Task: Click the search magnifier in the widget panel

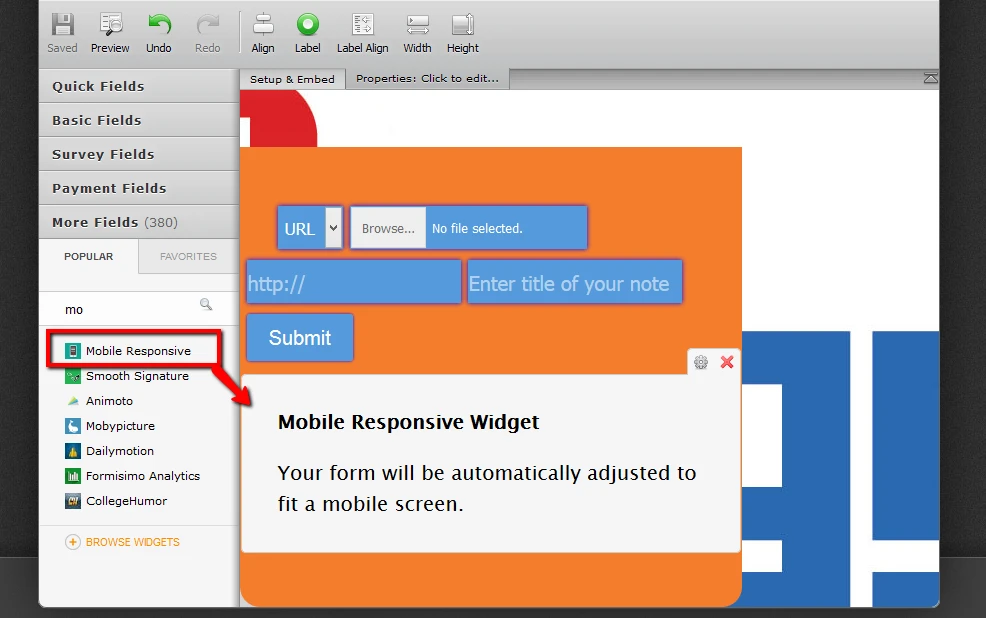Action: [x=206, y=304]
